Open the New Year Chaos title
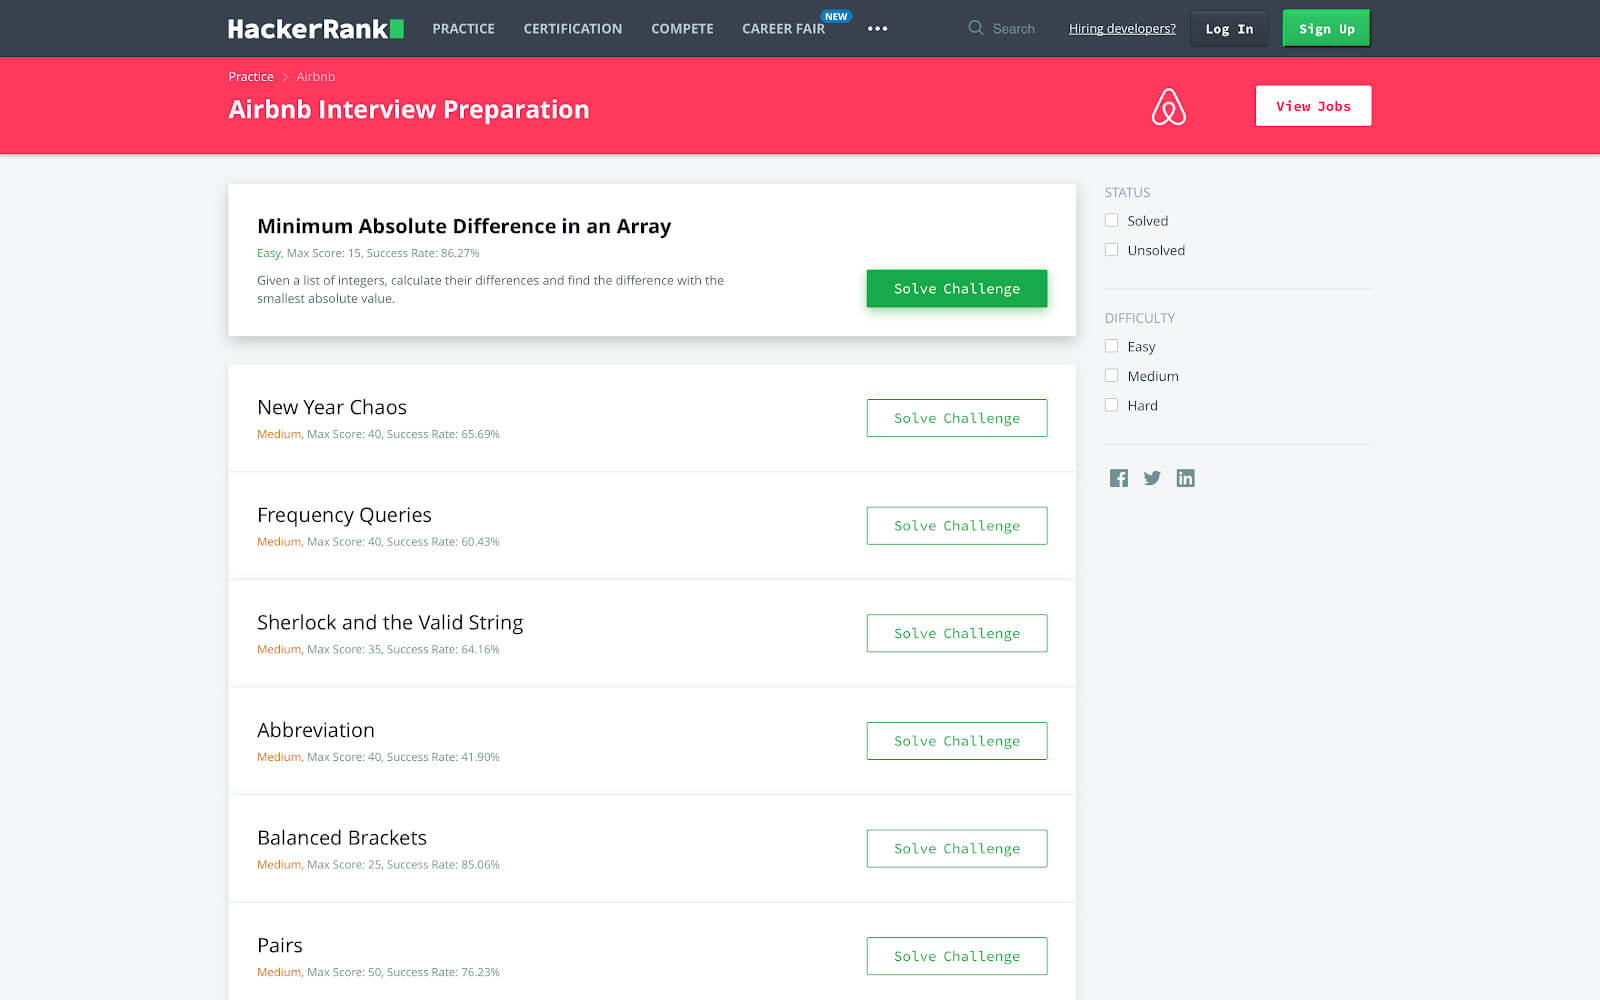1600x1000 pixels. (x=332, y=407)
